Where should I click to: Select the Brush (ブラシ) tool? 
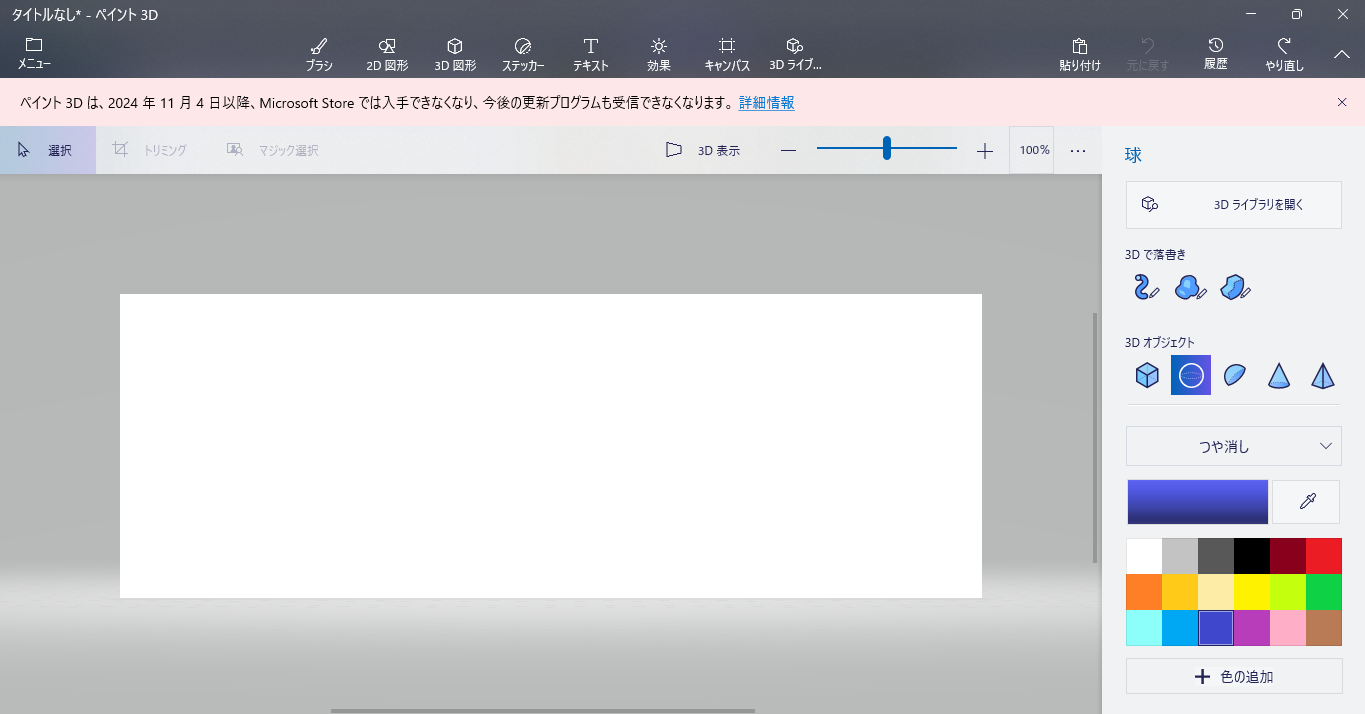[318, 54]
